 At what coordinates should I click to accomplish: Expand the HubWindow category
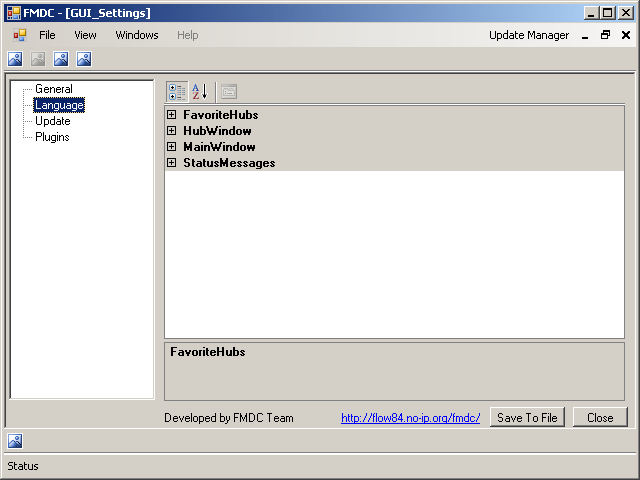[x=171, y=131]
